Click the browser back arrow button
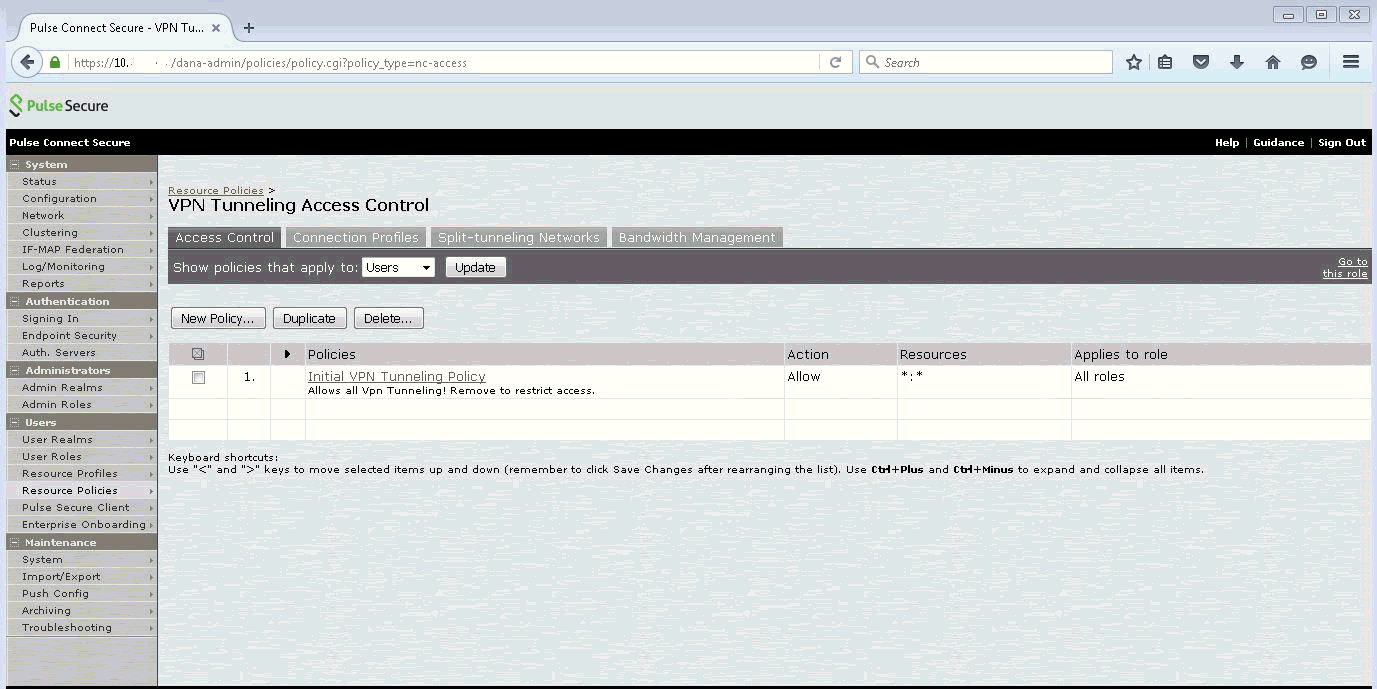This screenshot has width=1377, height=689. coord(27,62)
